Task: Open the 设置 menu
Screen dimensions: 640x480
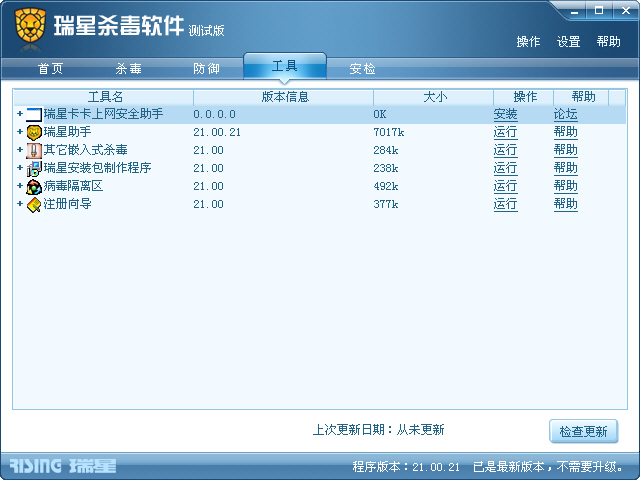Action: tap(569, 42)
